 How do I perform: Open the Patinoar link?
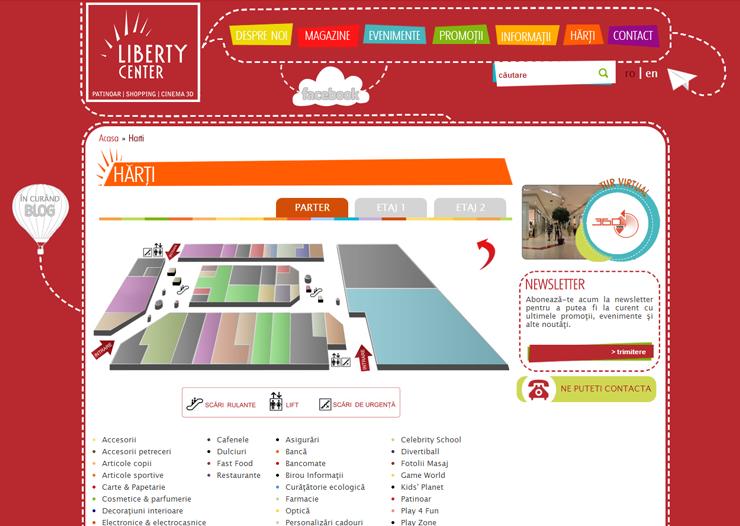click(x=416, y=499)
